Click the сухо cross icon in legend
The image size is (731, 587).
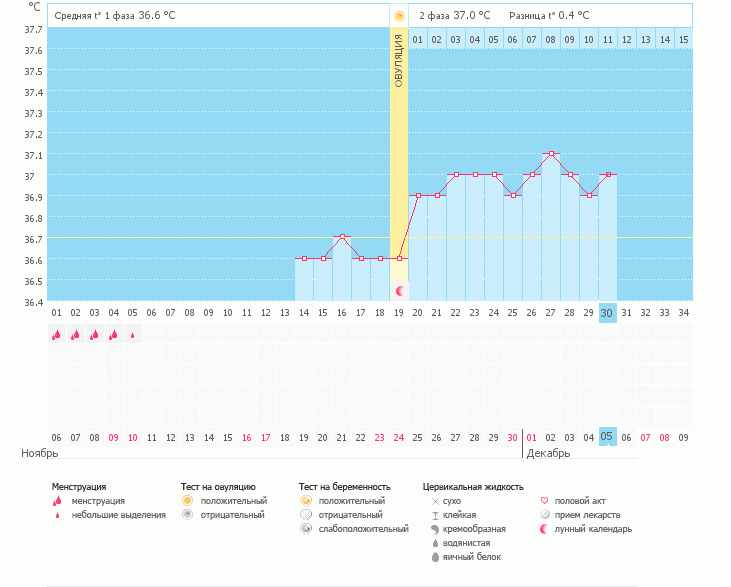[x=435, y=500]
